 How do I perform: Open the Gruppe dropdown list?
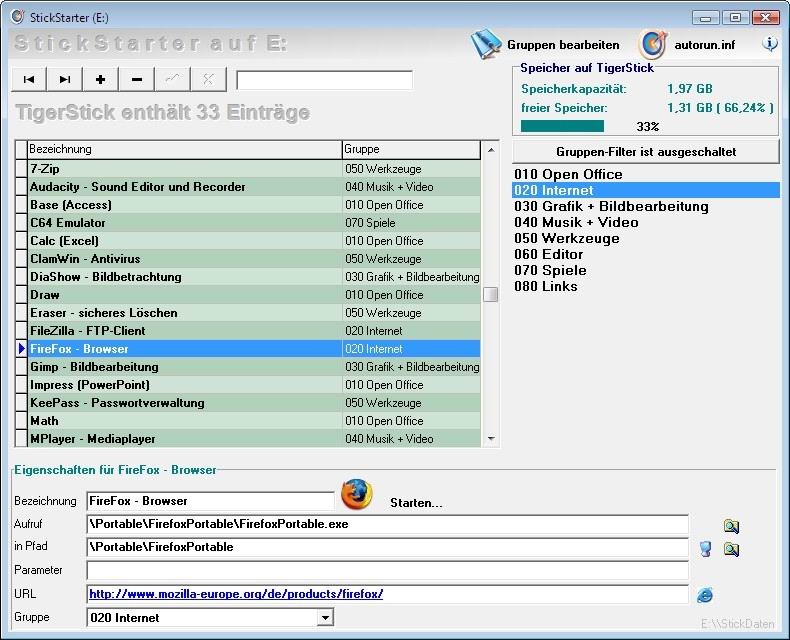point(324,618)
